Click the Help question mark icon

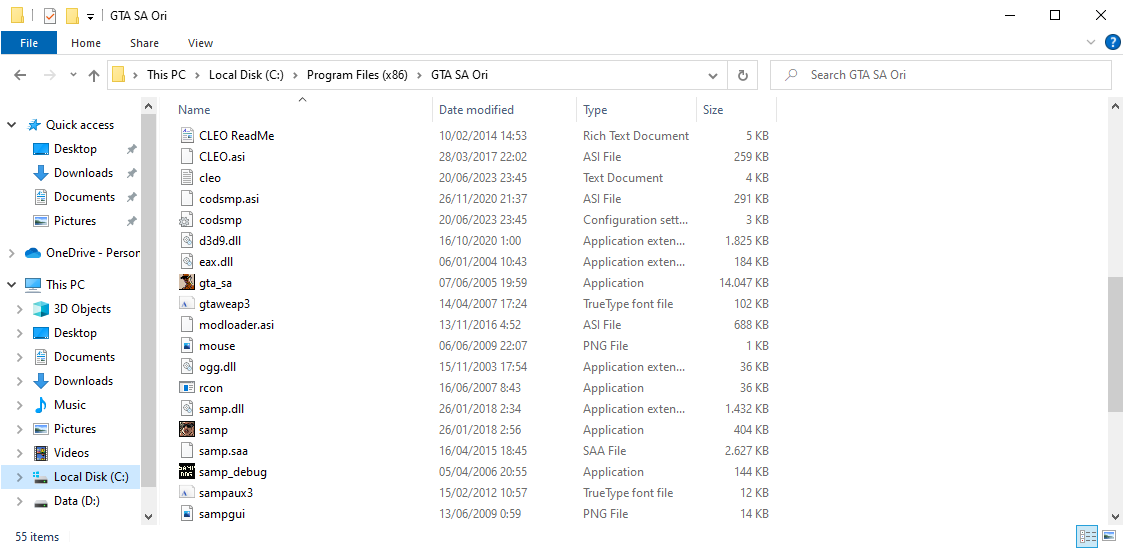(x=1112, y=43)
